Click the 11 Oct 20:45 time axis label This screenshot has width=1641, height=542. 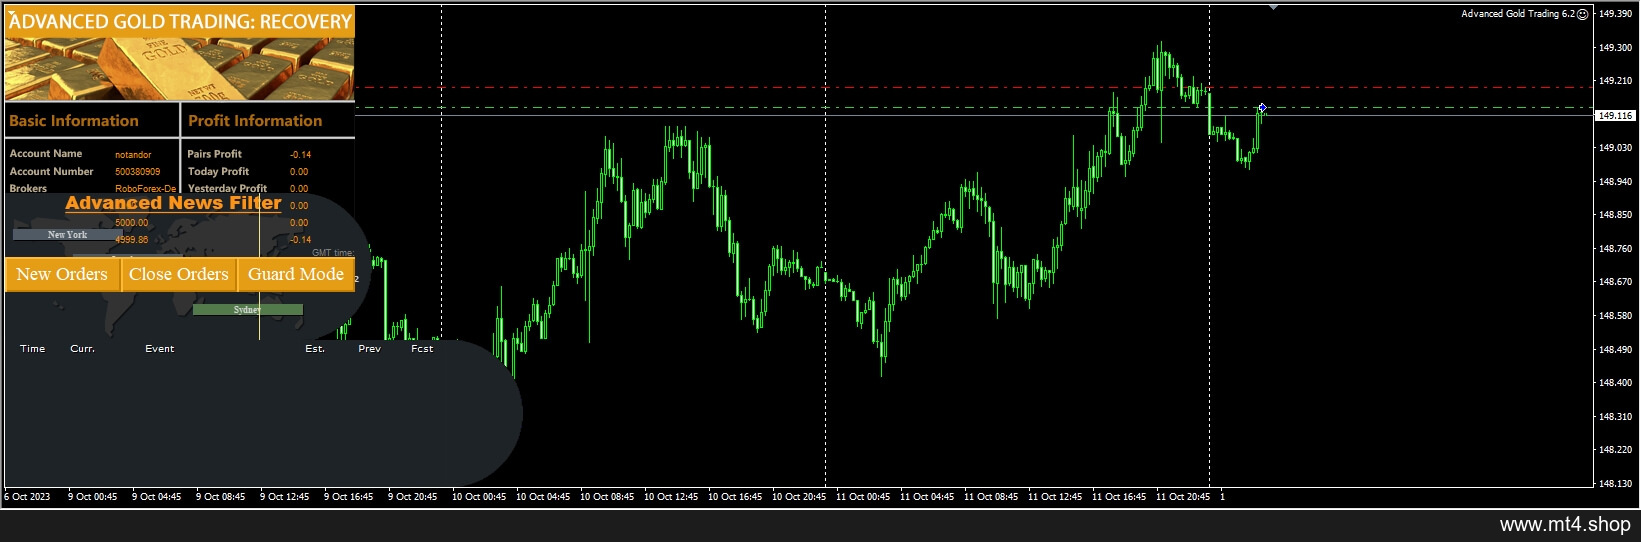pos(1183,497)
